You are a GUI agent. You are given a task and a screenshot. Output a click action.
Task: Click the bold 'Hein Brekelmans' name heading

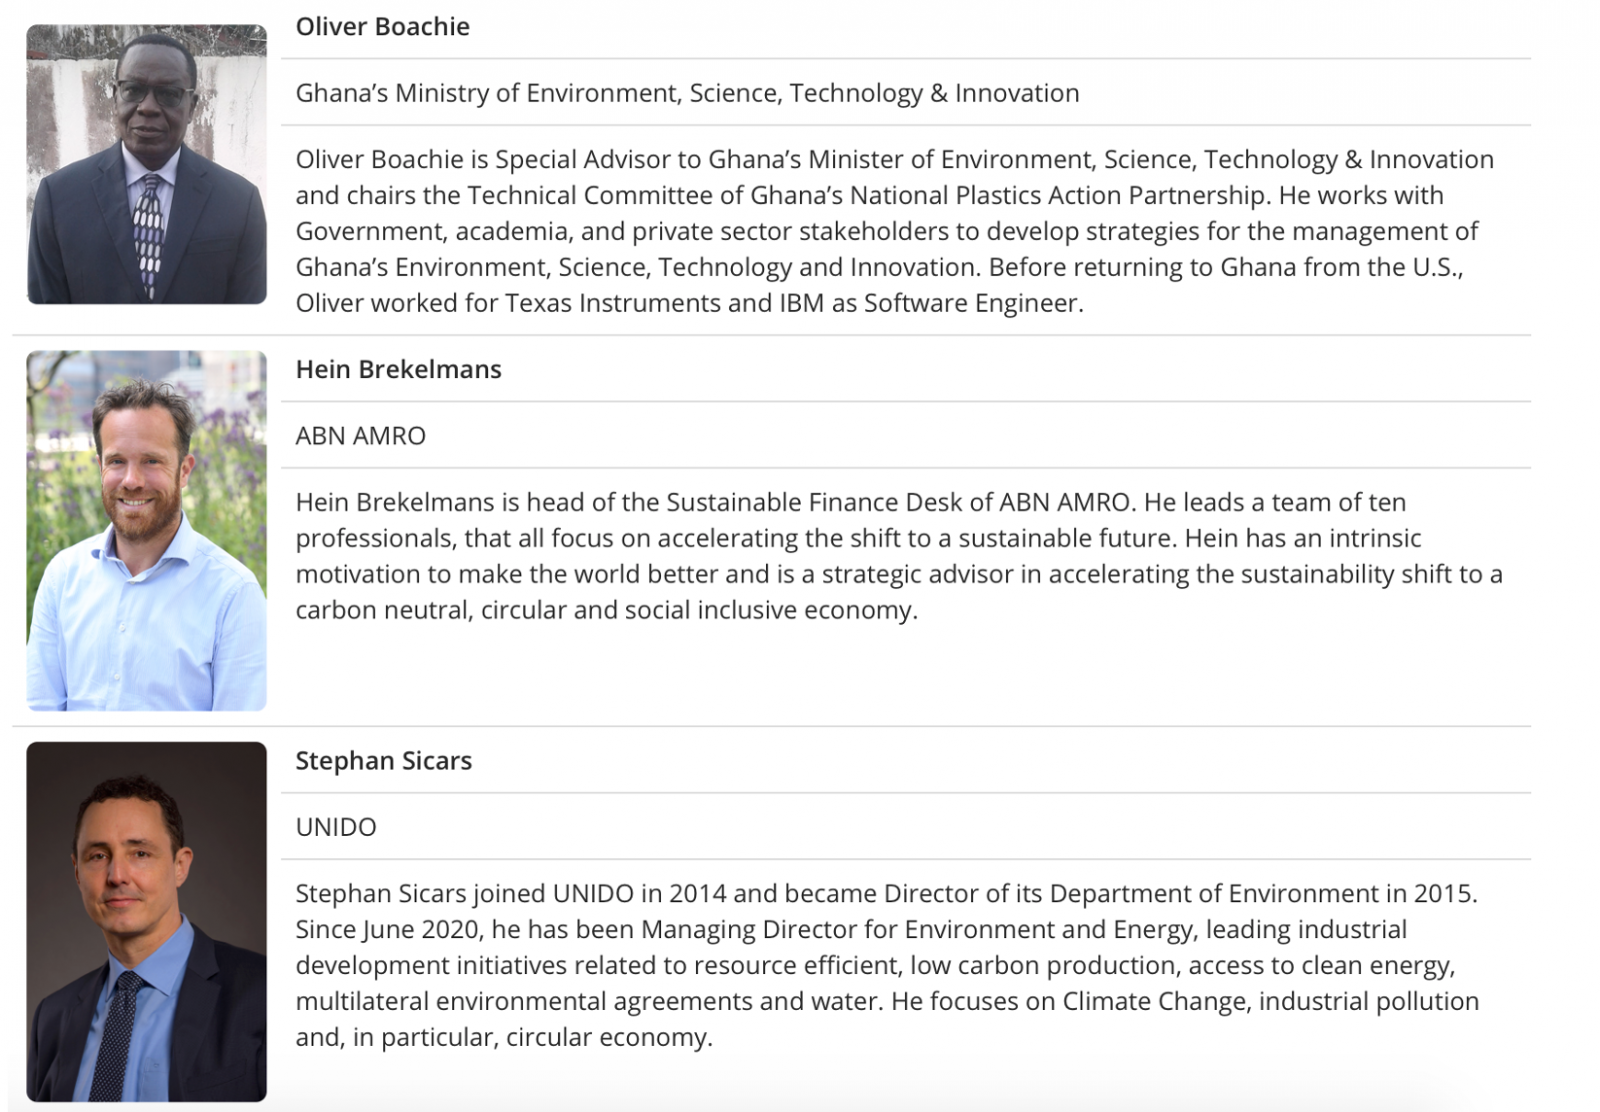(398, 369)
